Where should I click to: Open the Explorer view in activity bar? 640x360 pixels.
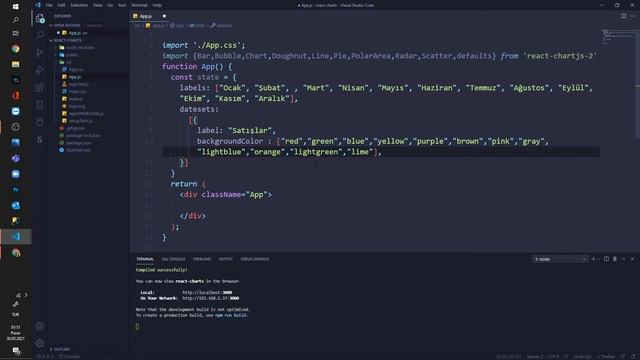click(x=40, y=19)
